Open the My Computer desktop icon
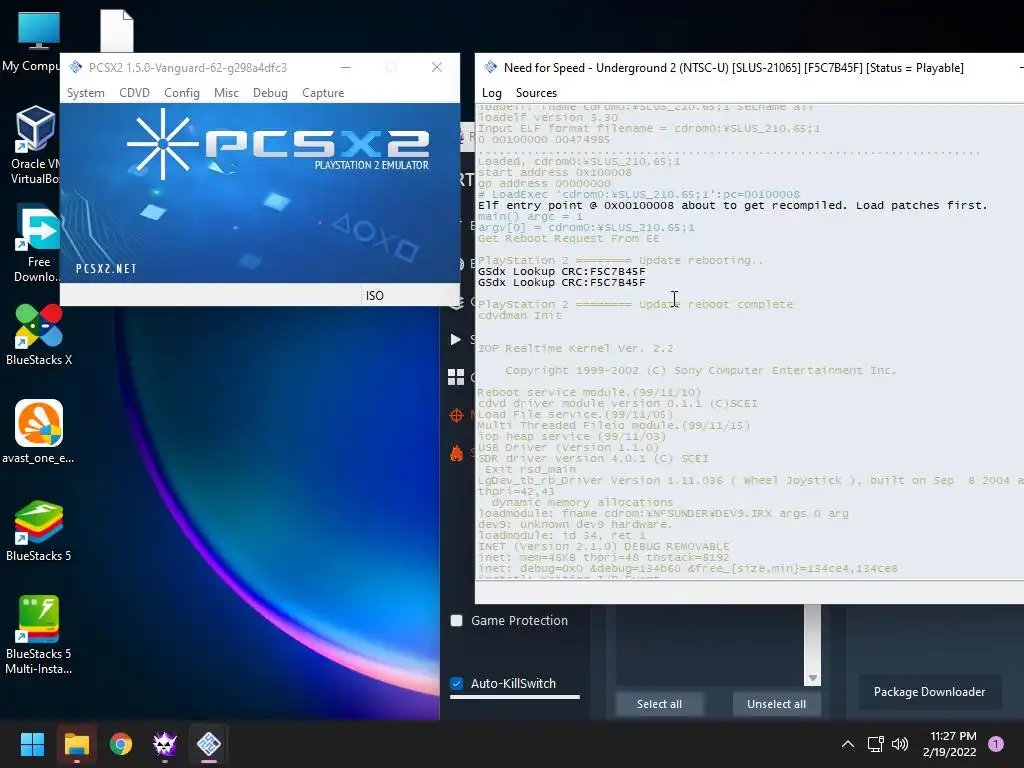Screen dimensions: 1024x768 coord(38,40)
